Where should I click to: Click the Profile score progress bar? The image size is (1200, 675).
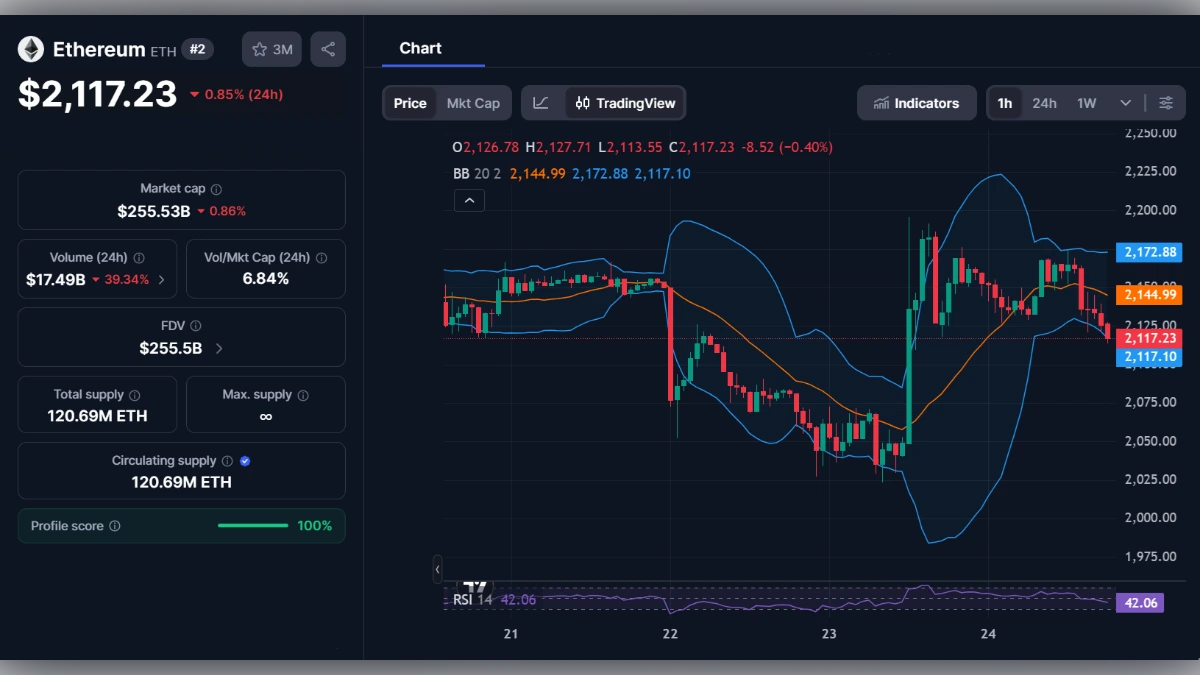(x=252, y=525)
